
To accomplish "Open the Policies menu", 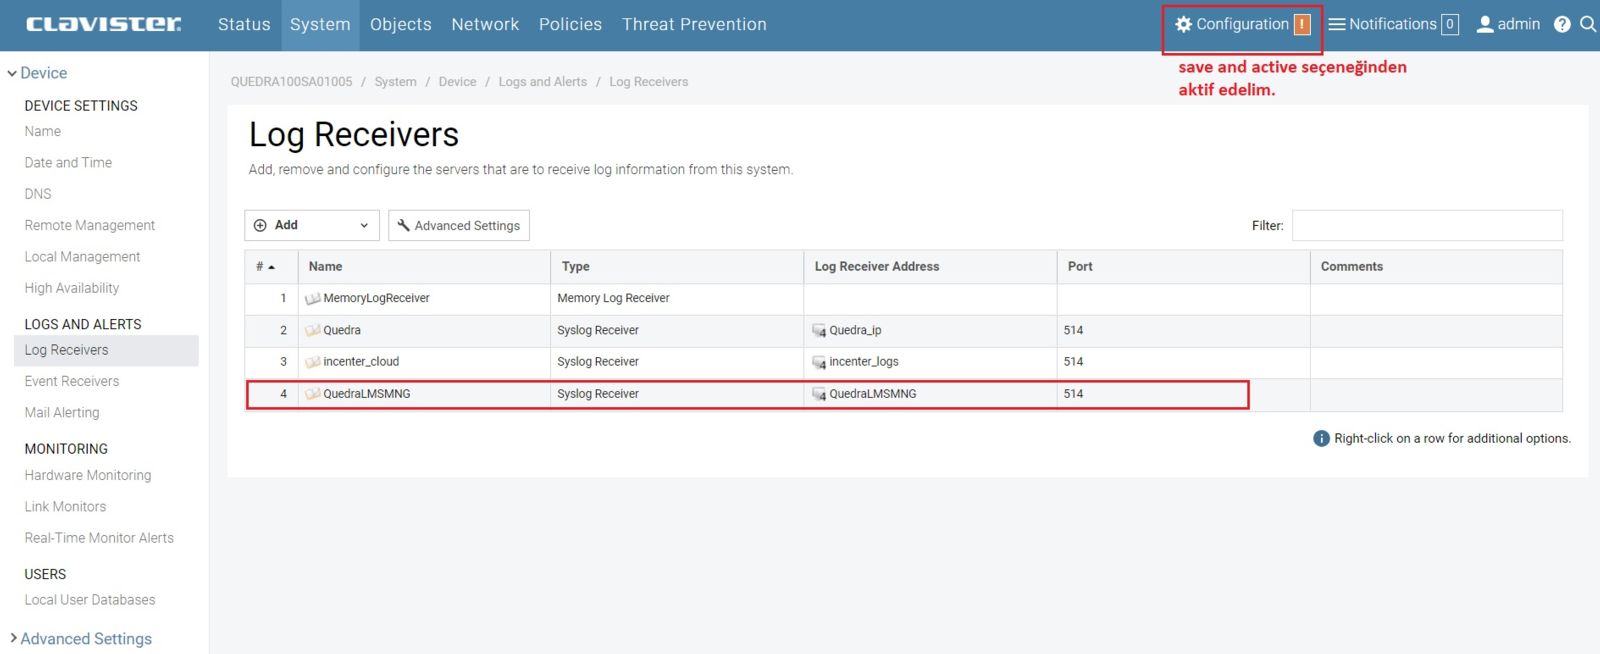I will pos(570,24).
